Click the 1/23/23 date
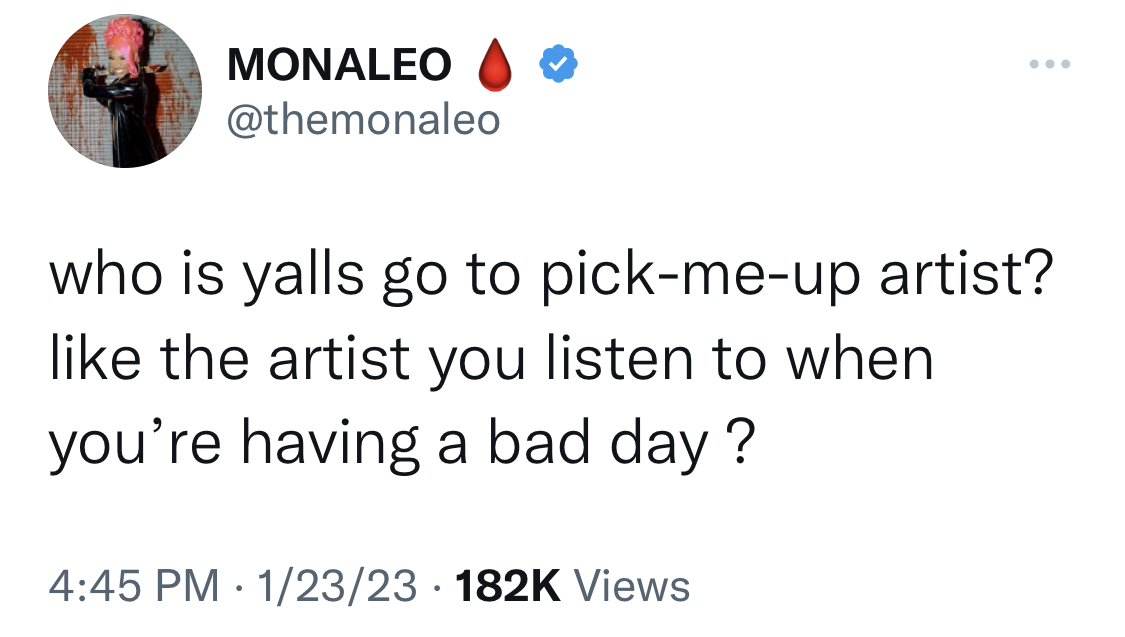 pos(336,585)
